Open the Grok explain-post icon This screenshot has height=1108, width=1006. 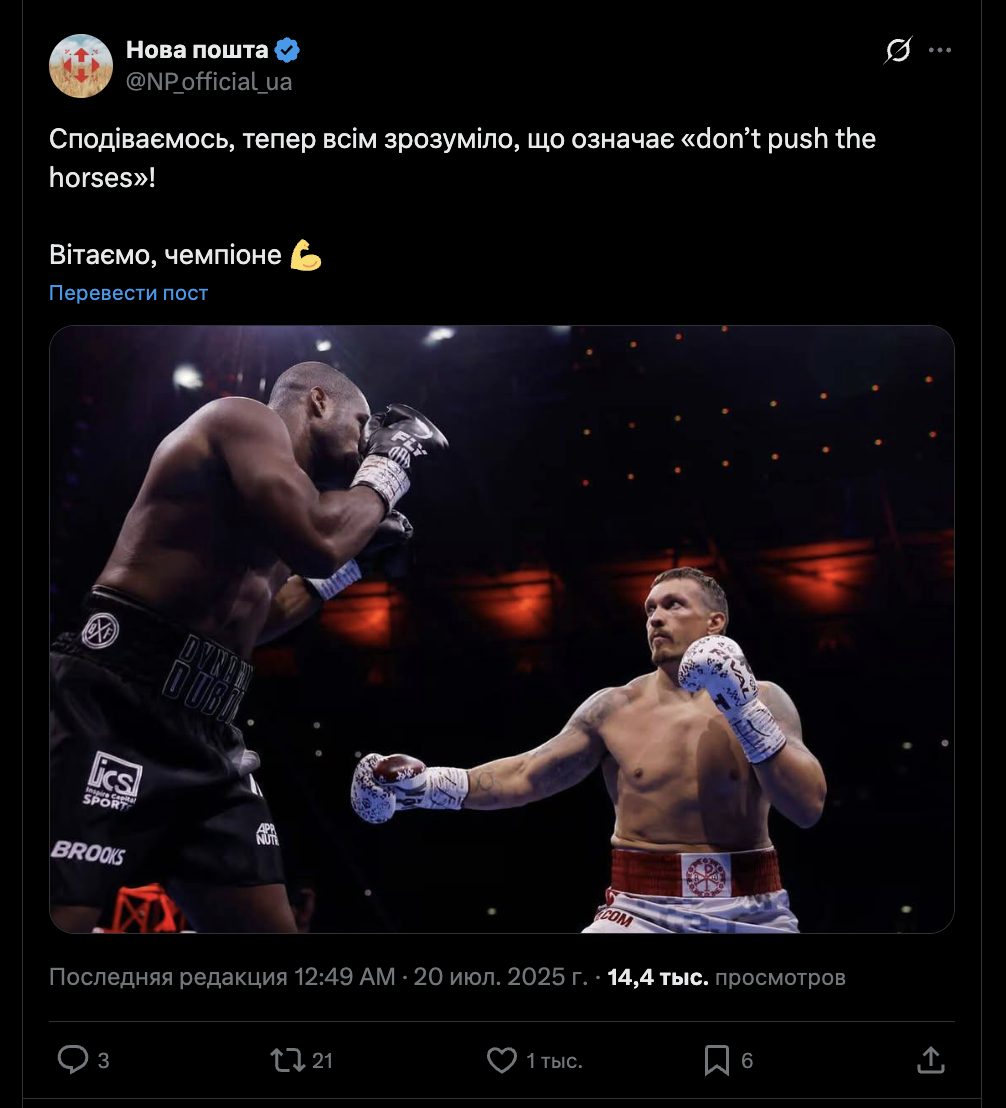(x=898, y=50)
